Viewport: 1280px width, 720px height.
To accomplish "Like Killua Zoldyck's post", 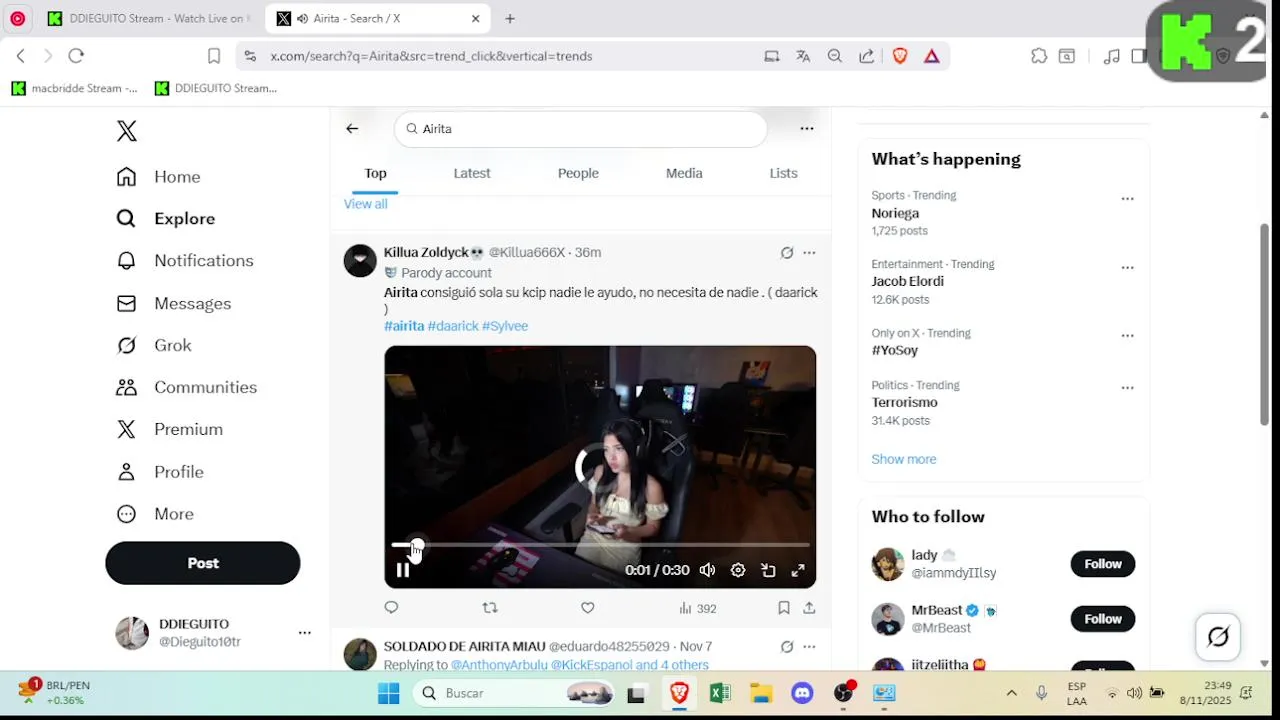I will [x=588, y=607].
